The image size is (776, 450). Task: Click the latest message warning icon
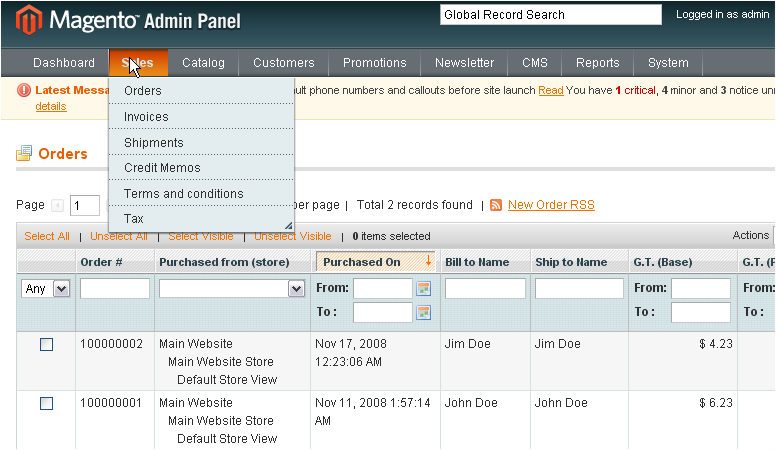24,90
